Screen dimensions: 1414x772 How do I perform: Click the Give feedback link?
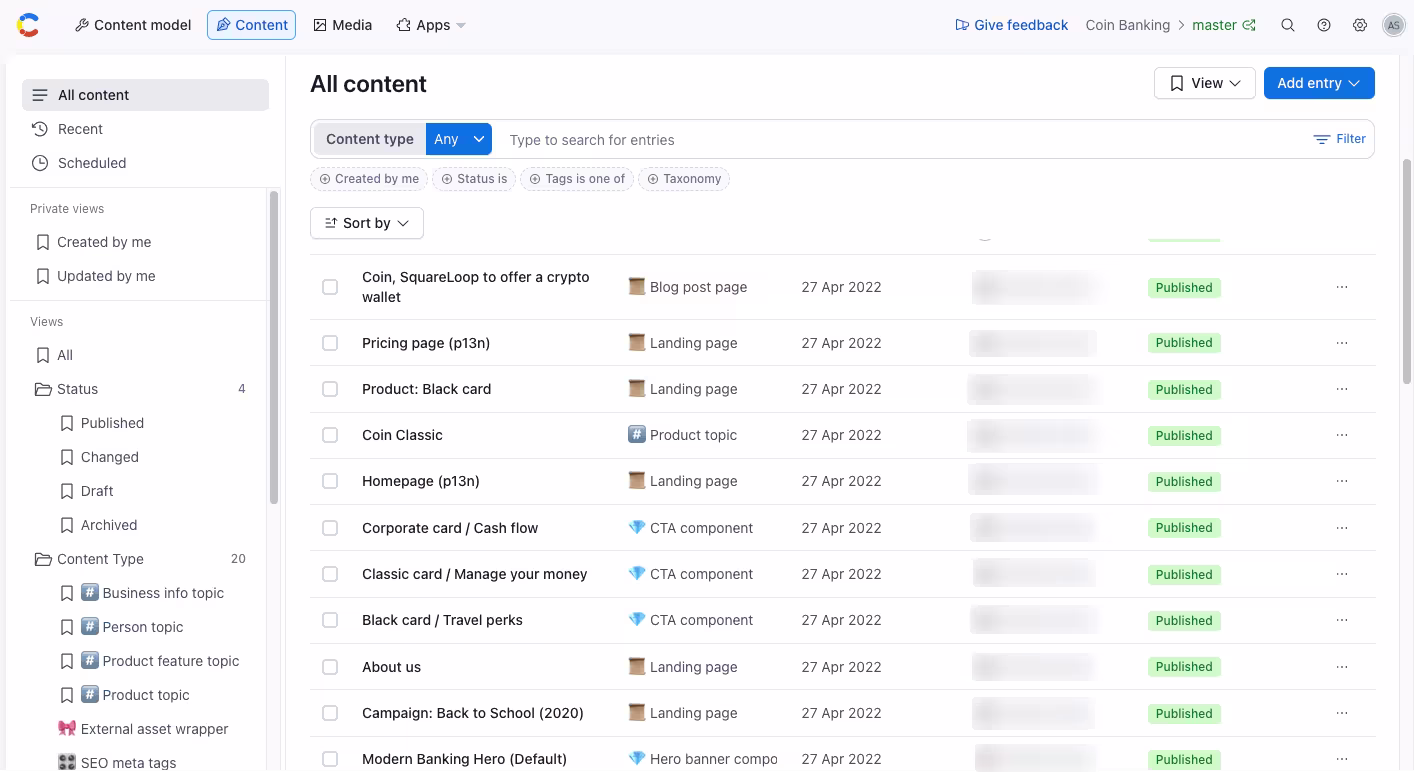[1012, 25]
